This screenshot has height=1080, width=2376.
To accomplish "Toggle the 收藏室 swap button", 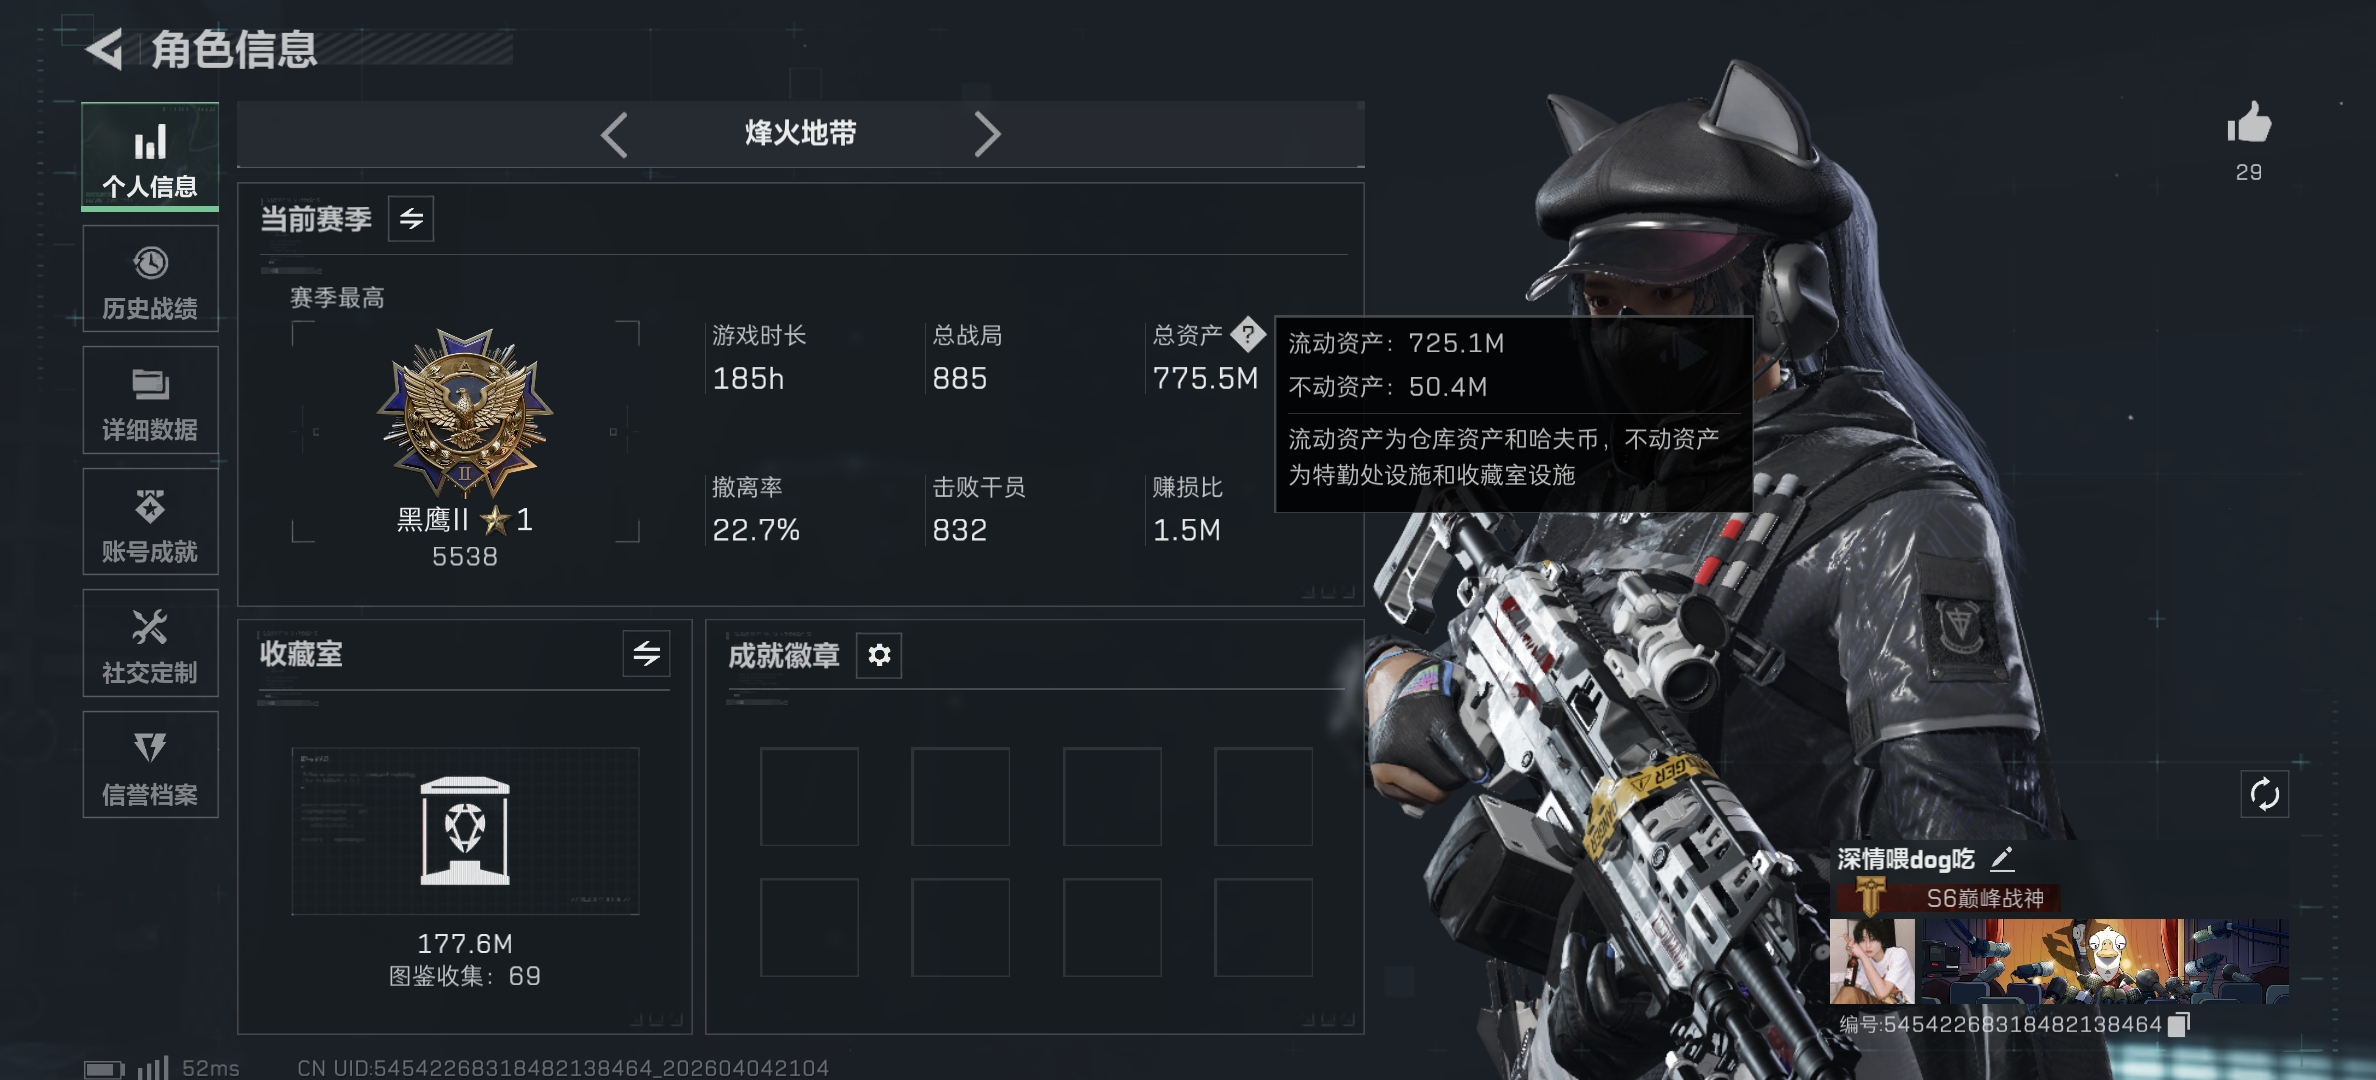I will click(646, 654).
